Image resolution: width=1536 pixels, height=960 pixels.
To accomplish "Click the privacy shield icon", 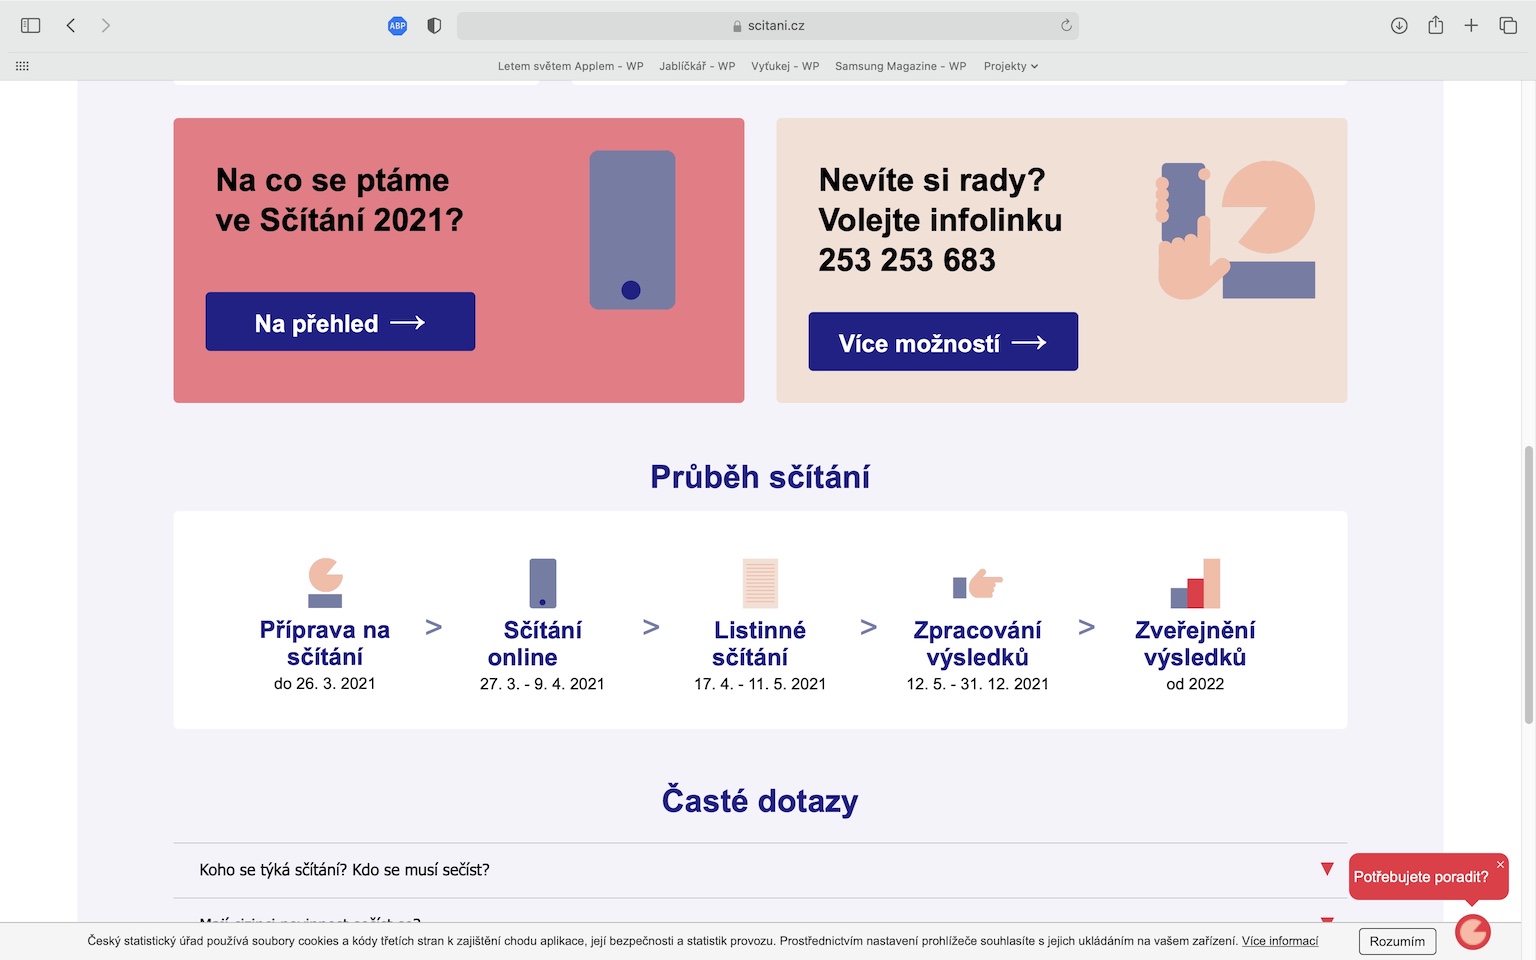I will click(x=434, y=25).
